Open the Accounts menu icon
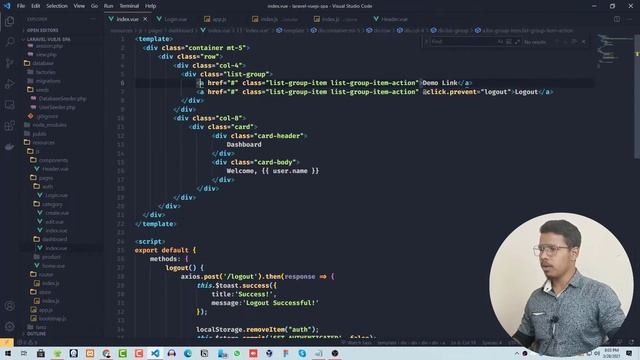640x360 pixels. coord(9,306)
